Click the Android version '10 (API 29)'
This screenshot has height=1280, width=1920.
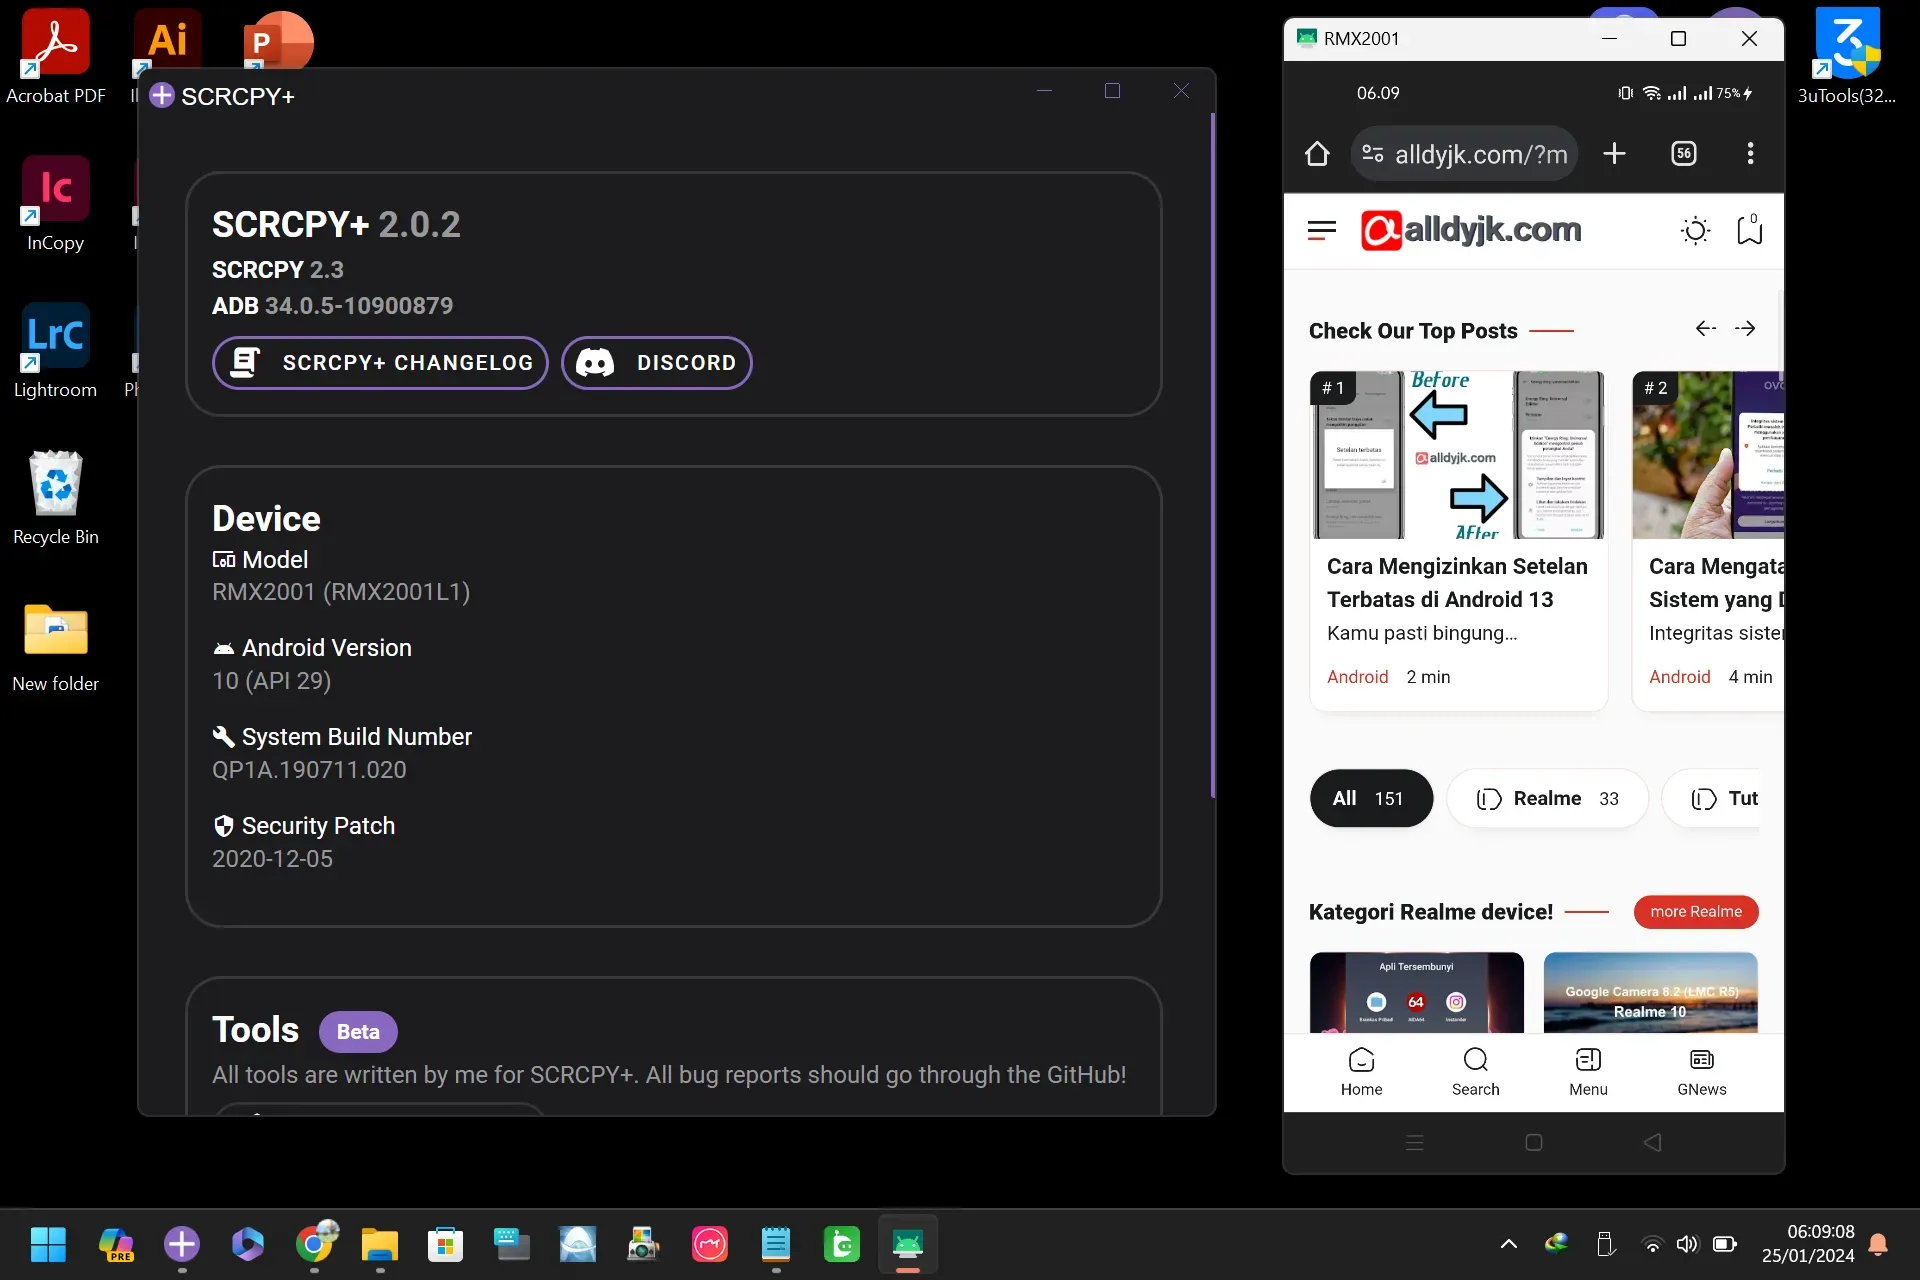[271, 681]
